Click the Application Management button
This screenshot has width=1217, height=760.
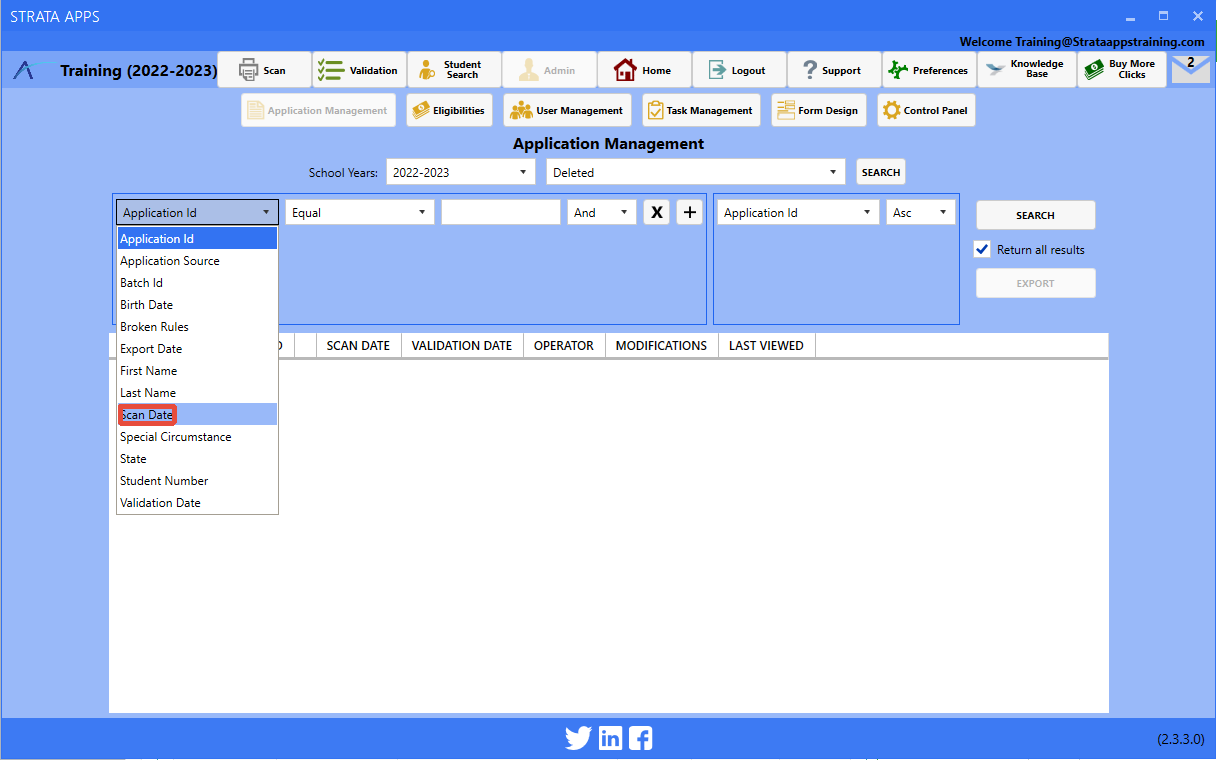point(318,110)
